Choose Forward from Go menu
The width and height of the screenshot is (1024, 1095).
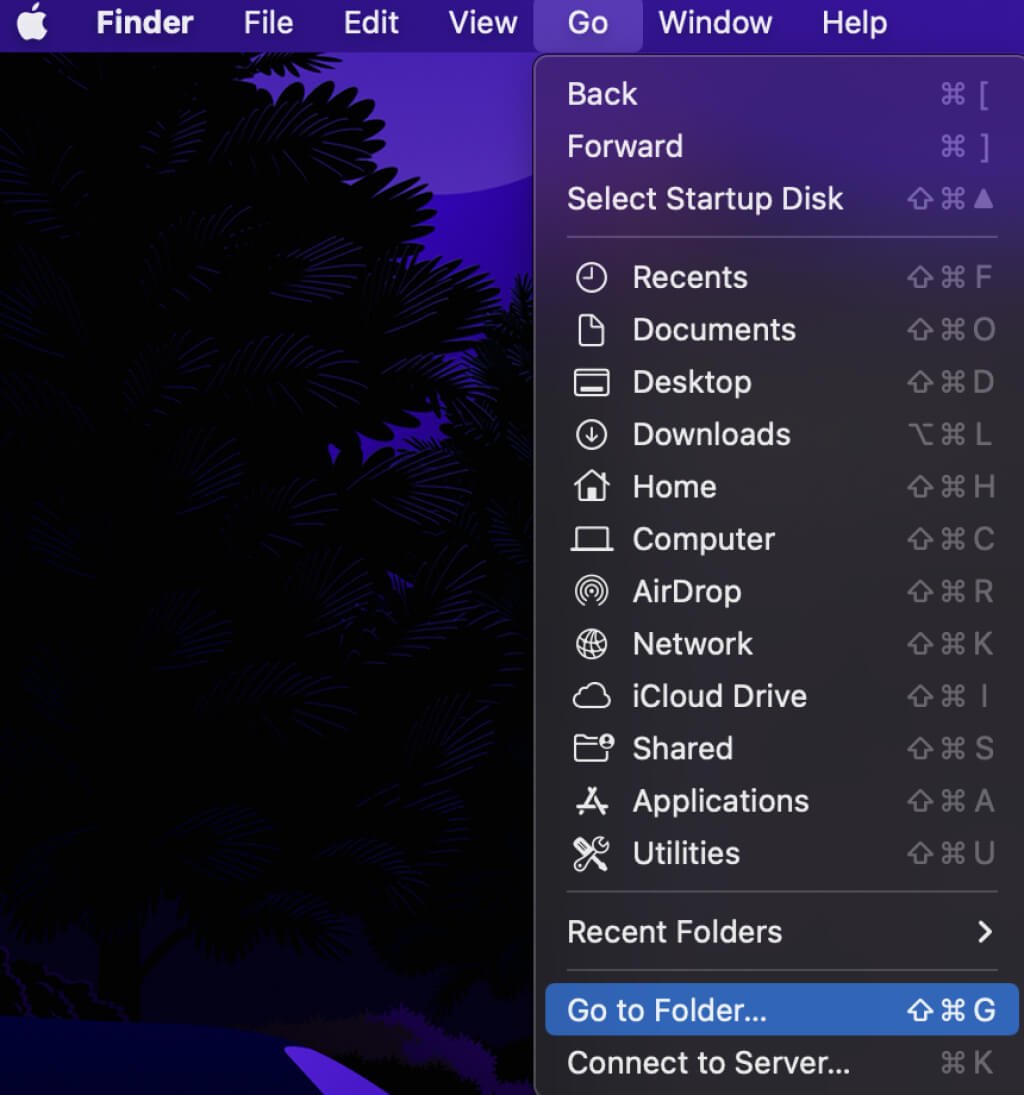pyautogui.click(x=782, y=147)
